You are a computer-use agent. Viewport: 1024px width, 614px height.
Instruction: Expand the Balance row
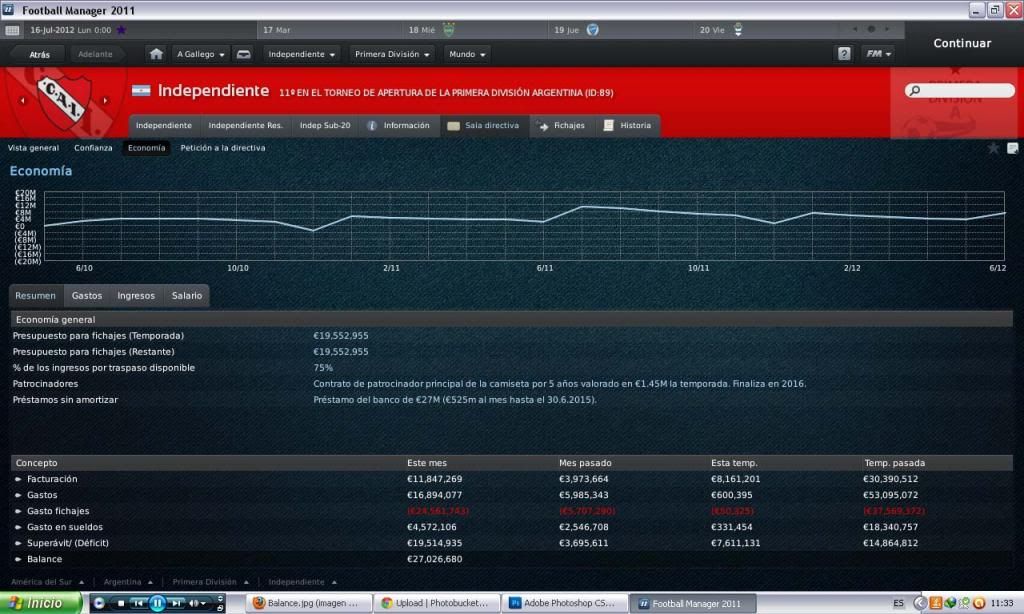pyautogui.click(x=18, y=559)
